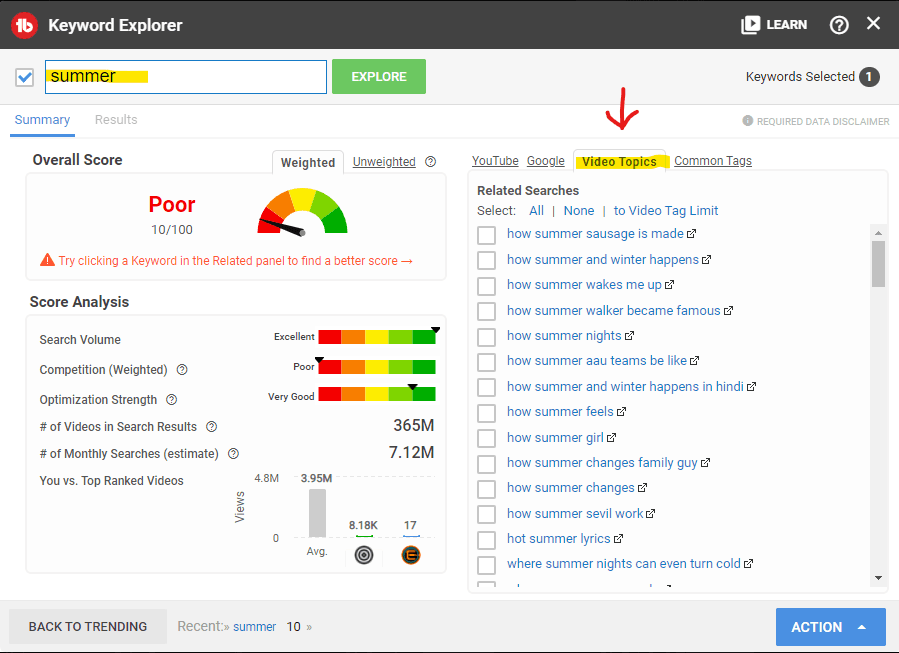Close the Keyword Explorer window
The width and height of the screenshot is (899, 653).
[873, 24]
